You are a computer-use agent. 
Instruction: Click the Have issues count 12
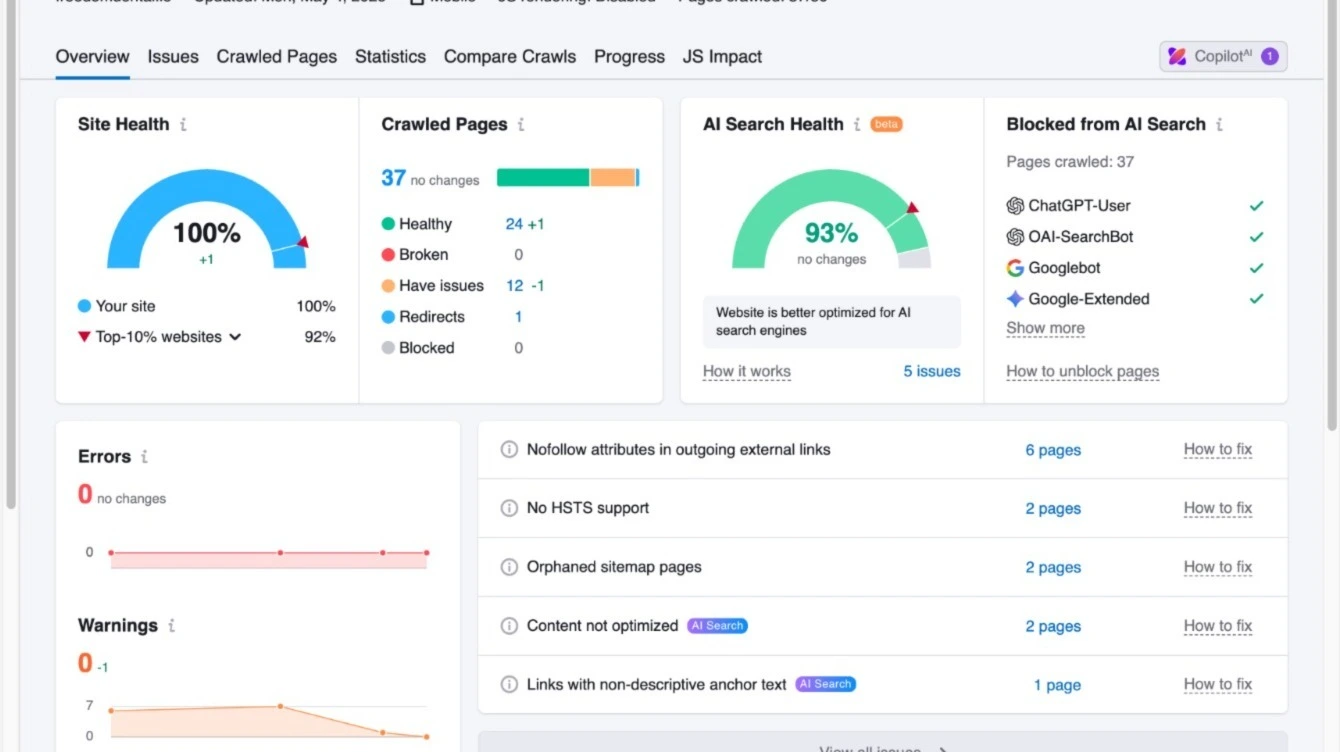[514, 286]
